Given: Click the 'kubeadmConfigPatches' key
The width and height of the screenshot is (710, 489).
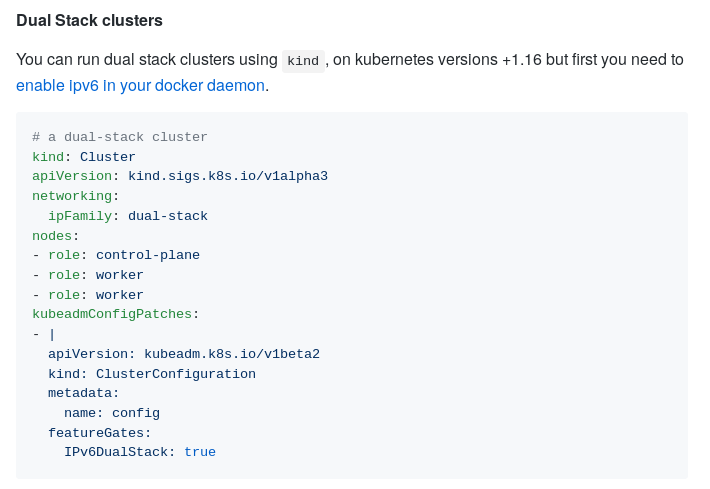Looking at the screenshot, I should tap(112, 314).
